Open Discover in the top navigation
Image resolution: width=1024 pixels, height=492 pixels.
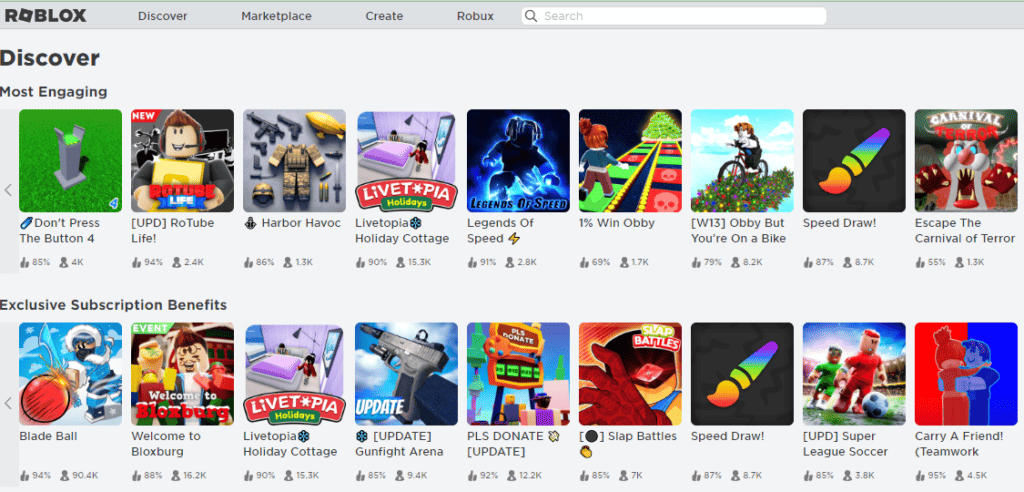[163, 16]
